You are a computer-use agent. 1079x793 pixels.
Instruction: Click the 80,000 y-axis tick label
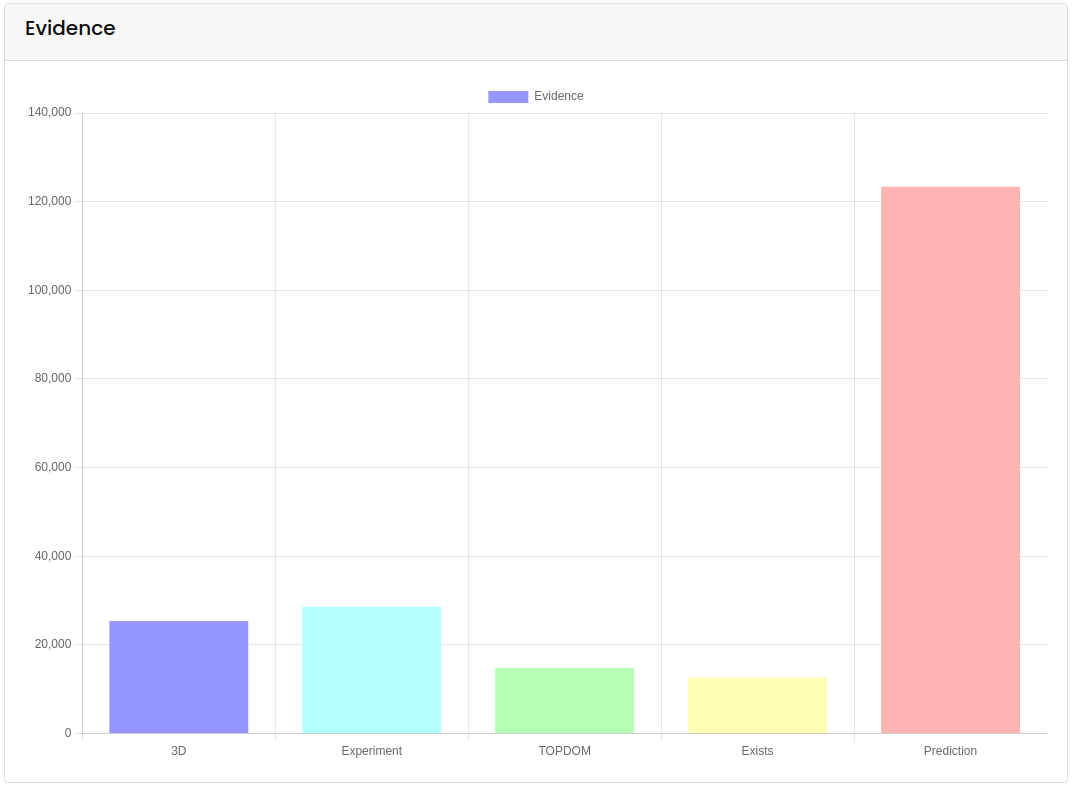[x=52, y=378]
